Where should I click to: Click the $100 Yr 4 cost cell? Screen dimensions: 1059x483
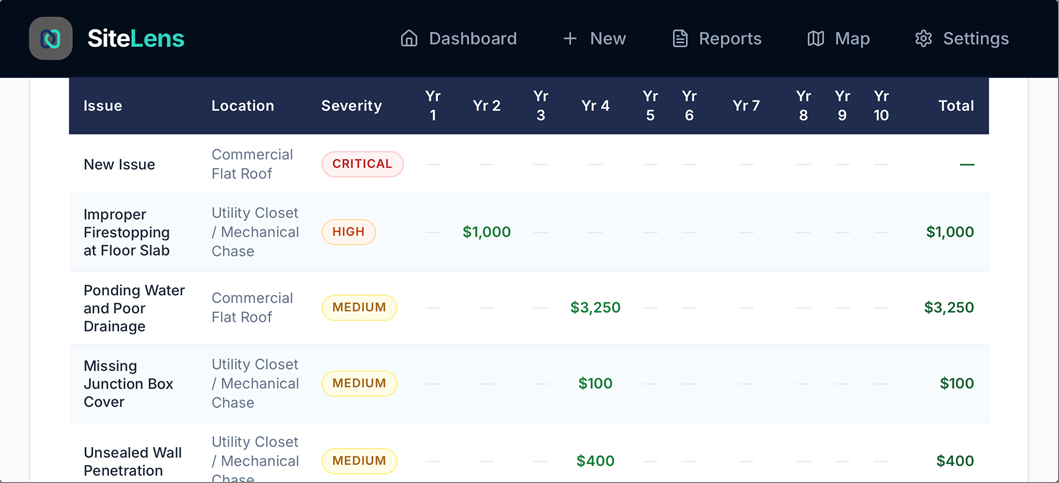pos(595,384)
